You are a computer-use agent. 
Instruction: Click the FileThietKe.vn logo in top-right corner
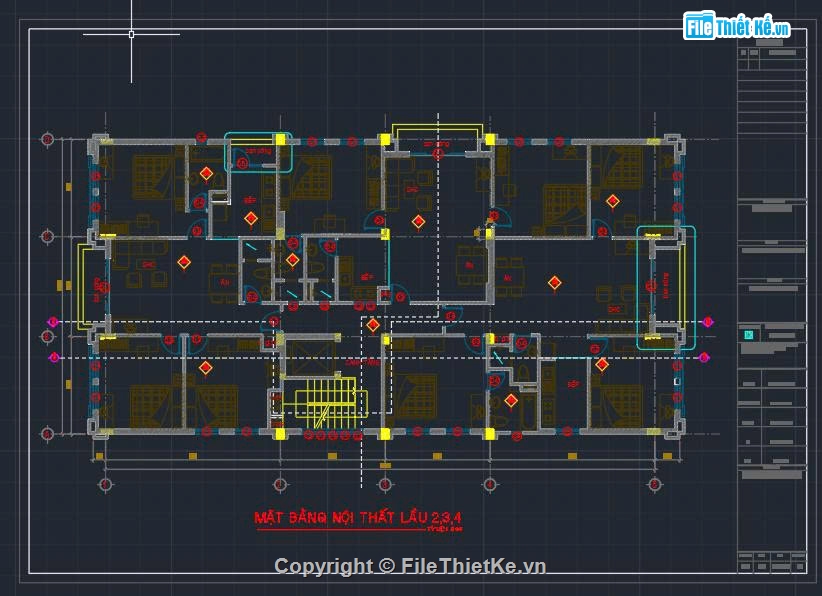pos(736,27)
